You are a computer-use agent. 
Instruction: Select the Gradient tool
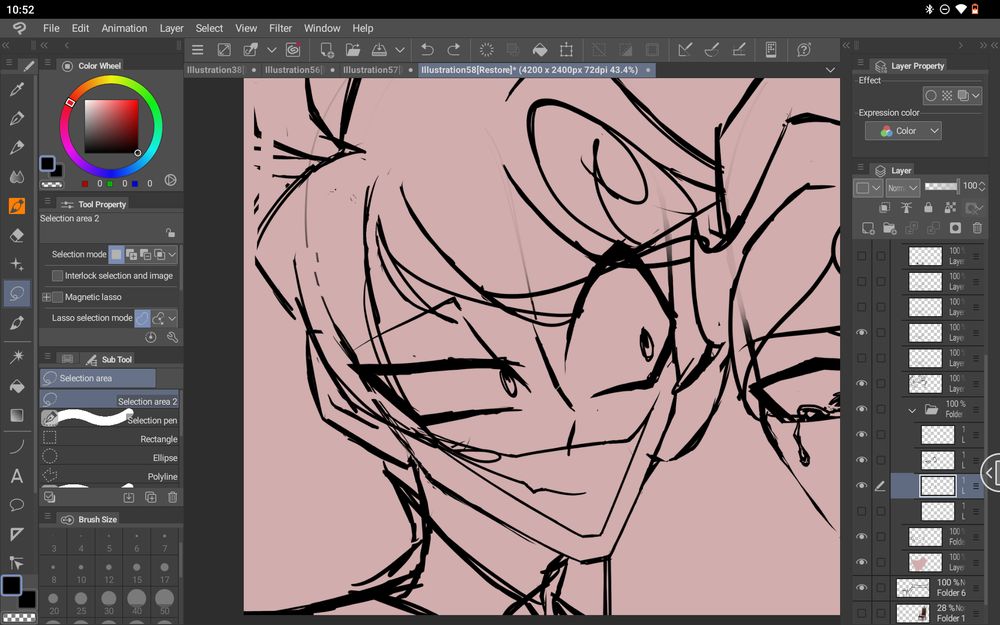[17, 415]
